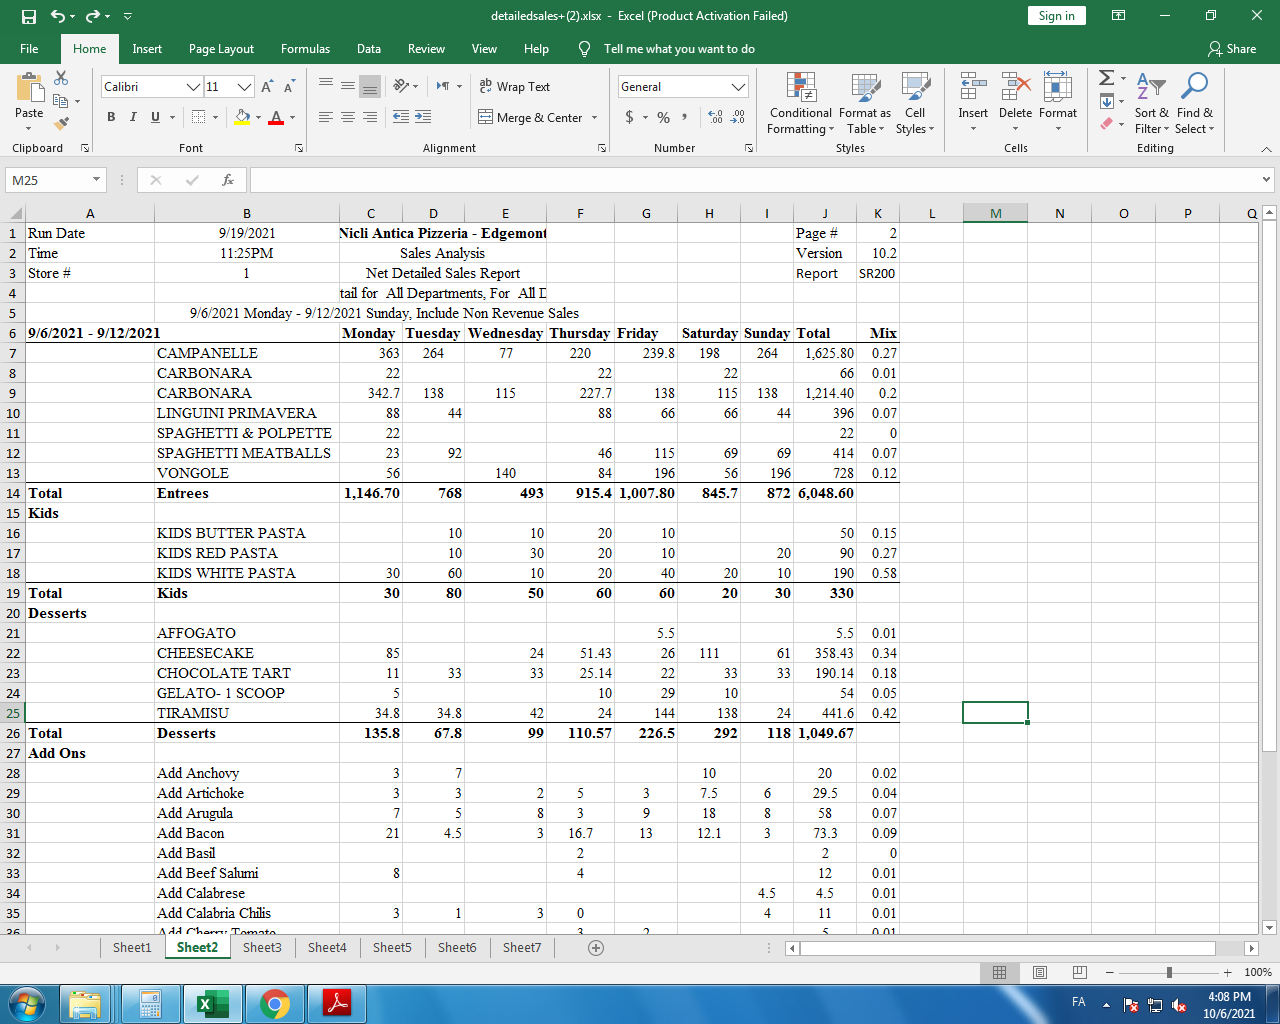The width and height of the screenshot is (1280, 1024).
Task: Click Tell me what you want to do
Action: pyautogui.click(x=679, y=48)
